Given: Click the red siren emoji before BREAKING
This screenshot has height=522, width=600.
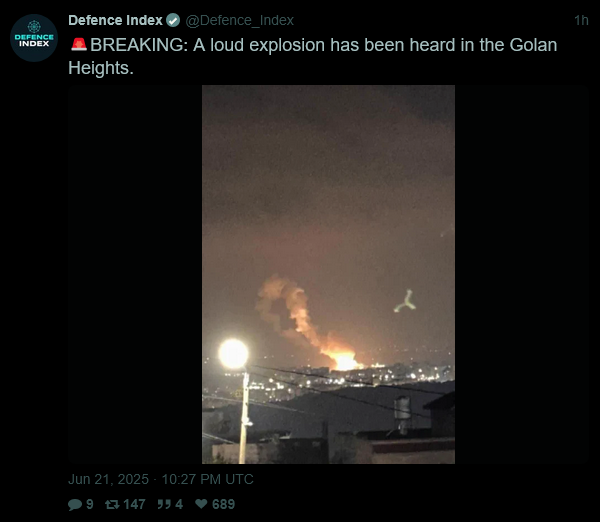Looking at the screenshot, I should 79,45.
